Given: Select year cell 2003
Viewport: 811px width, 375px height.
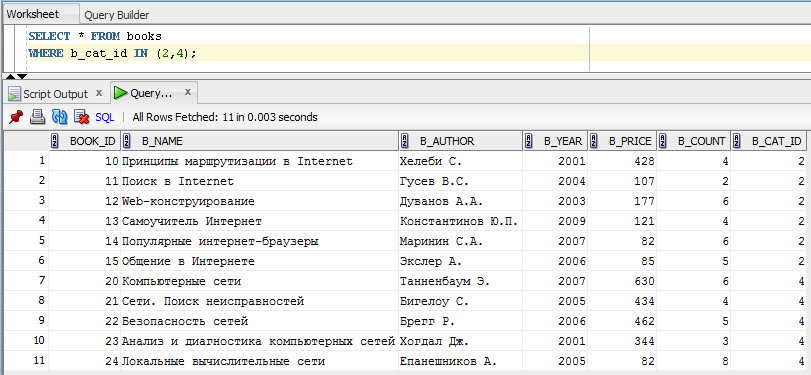Looking at the screenshot, I should click(x=555, y=201).
